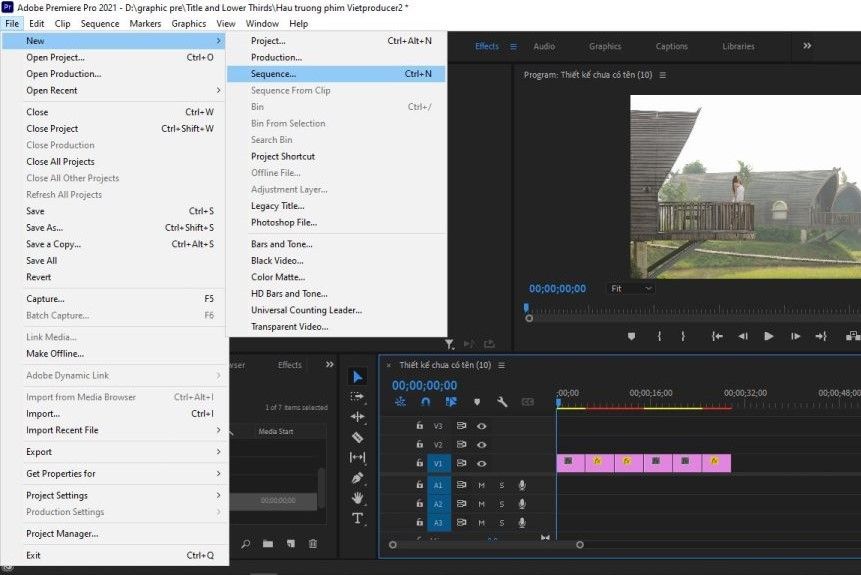Toggle the lock on track V3
The height and width of the screenshot is (575, 861).
pyautogui.click(x=420, y=426)
